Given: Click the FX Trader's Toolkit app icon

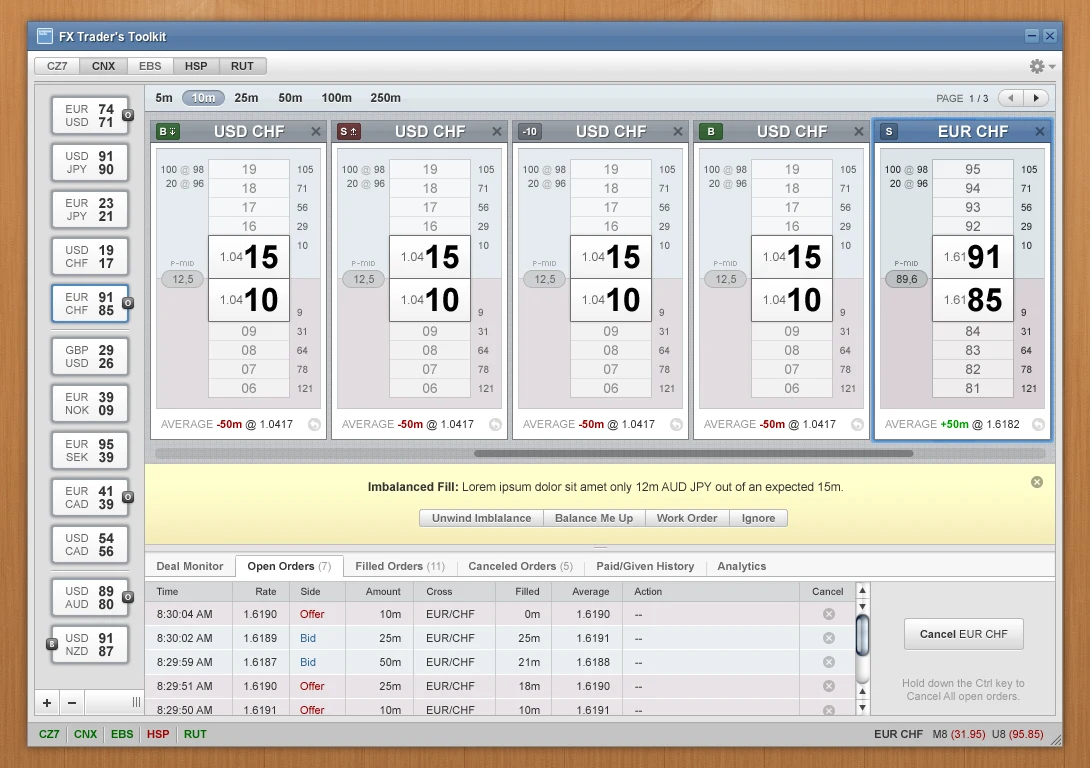Looking at the screenshot, I should click(44, 35).
